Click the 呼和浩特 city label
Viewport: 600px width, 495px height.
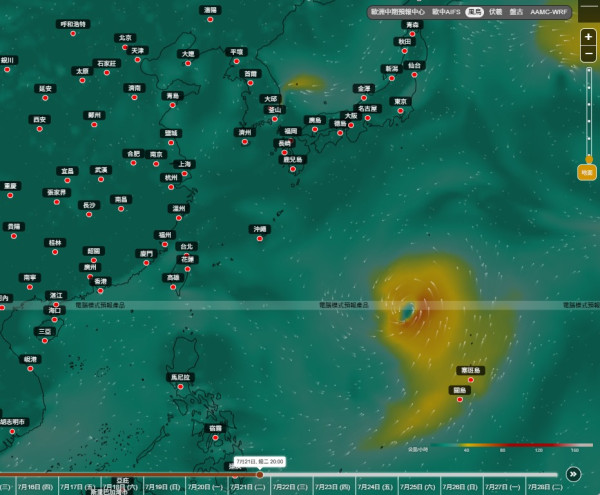click(x=73, y=24)
